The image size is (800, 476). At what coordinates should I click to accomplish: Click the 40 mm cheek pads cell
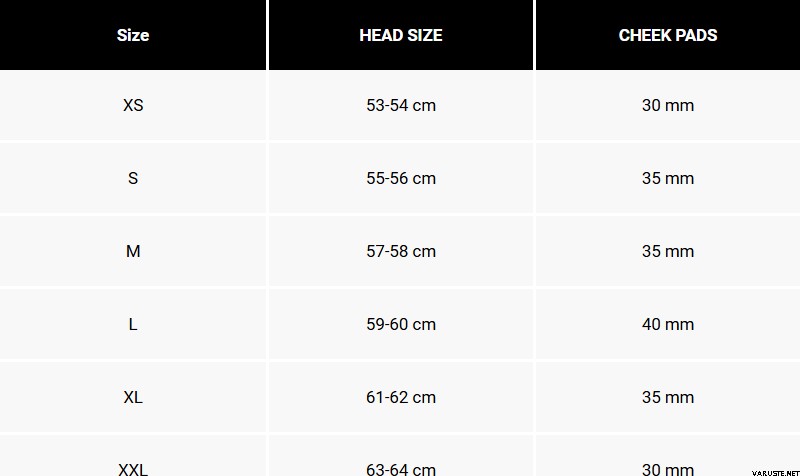[x=668, y=324]
